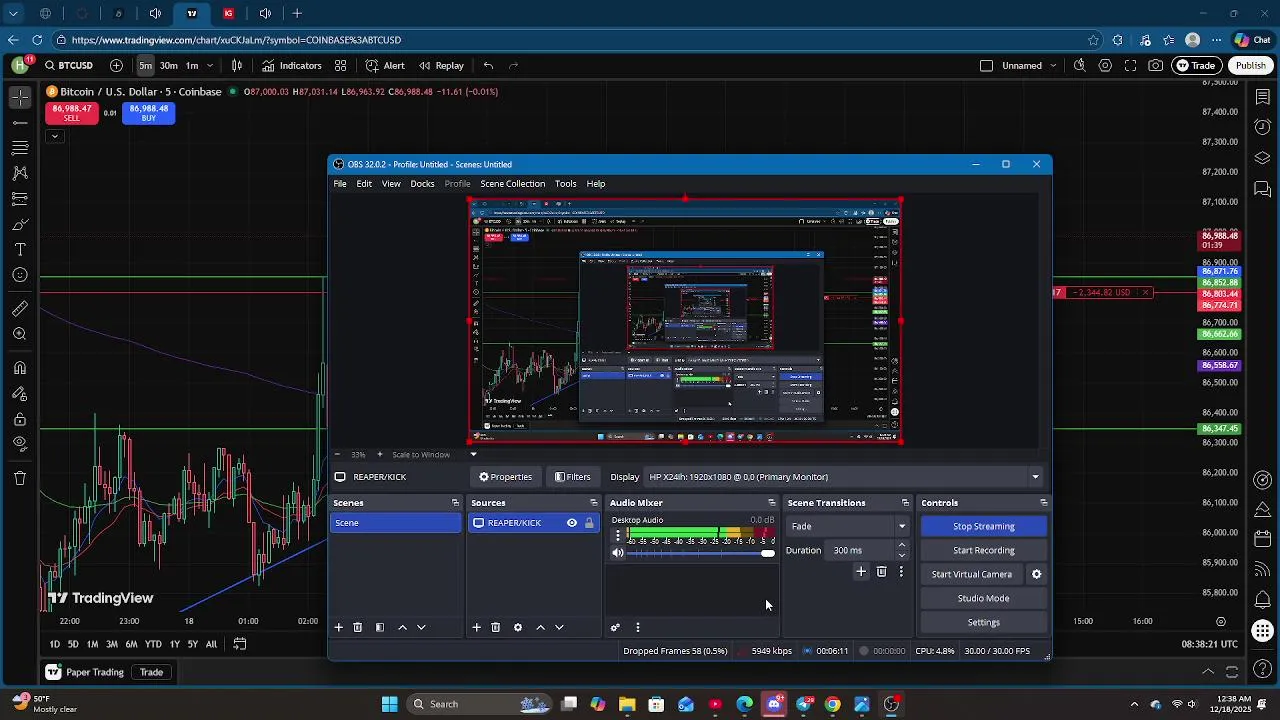Select the text annotation tool in TradingView
This screenshot has height=720, width=1280.
pyautogui.click(x=20, y=250)
